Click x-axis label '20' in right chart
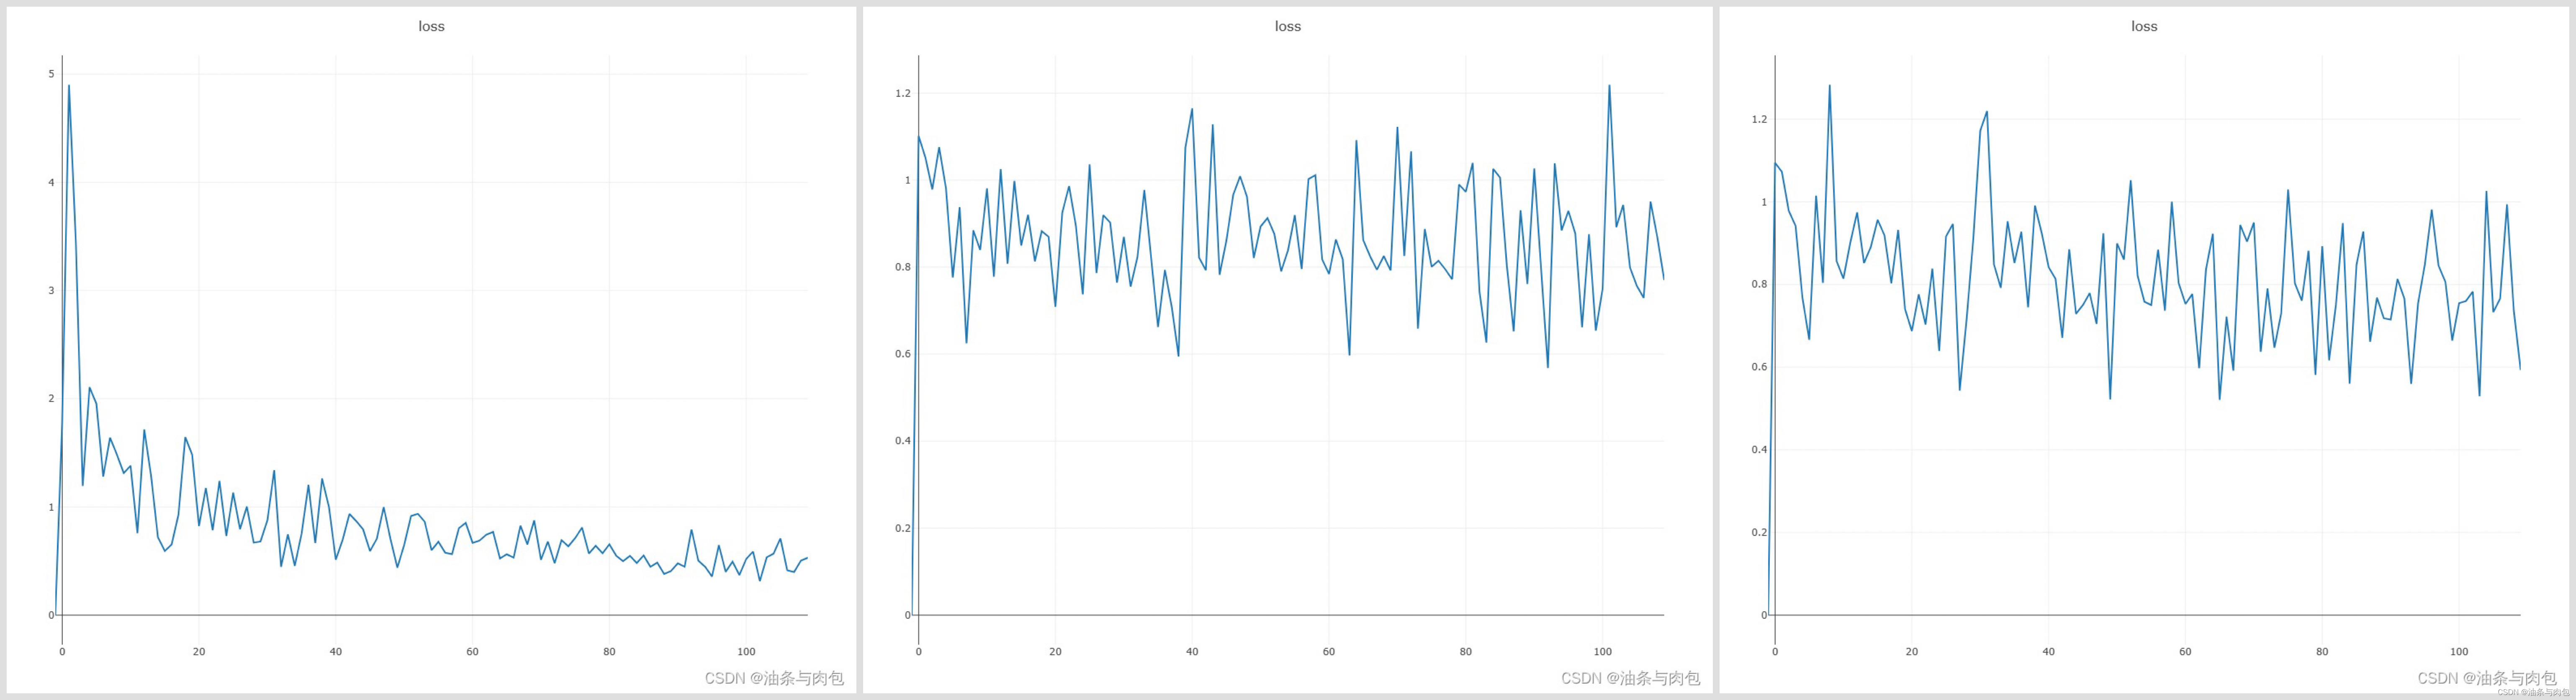Viewport: 2576px width, 700px height. point(1912,652)
